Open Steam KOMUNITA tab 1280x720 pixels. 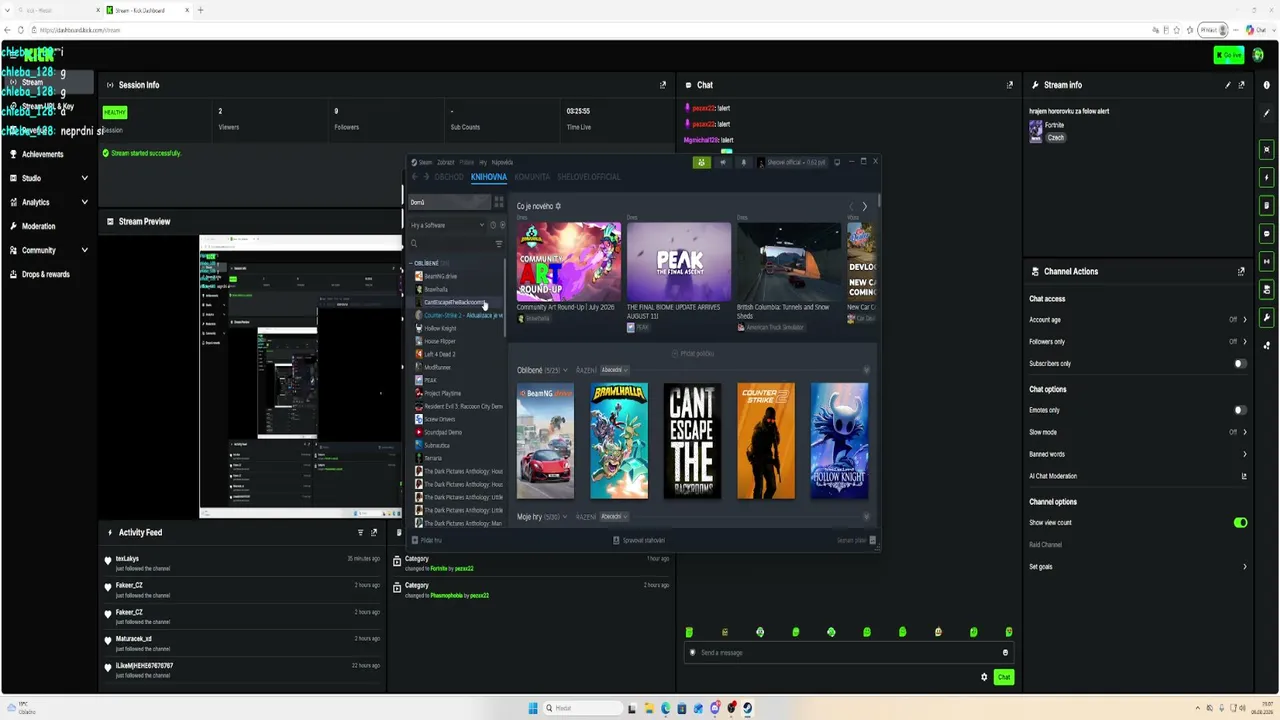(532, 177)
